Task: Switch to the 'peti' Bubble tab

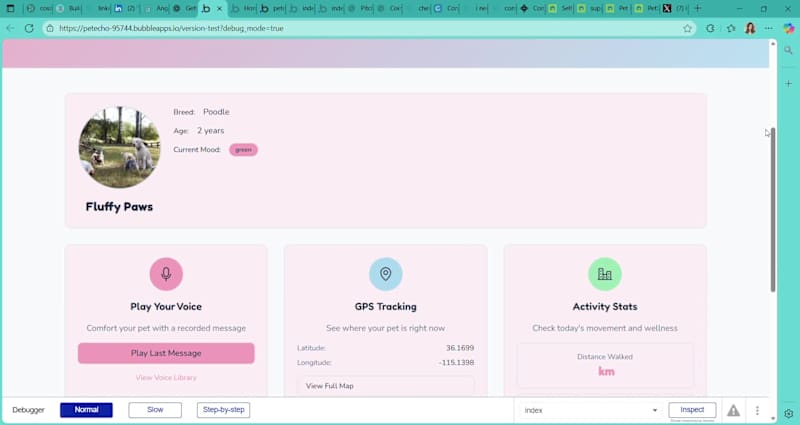Action: coord(272,8)
